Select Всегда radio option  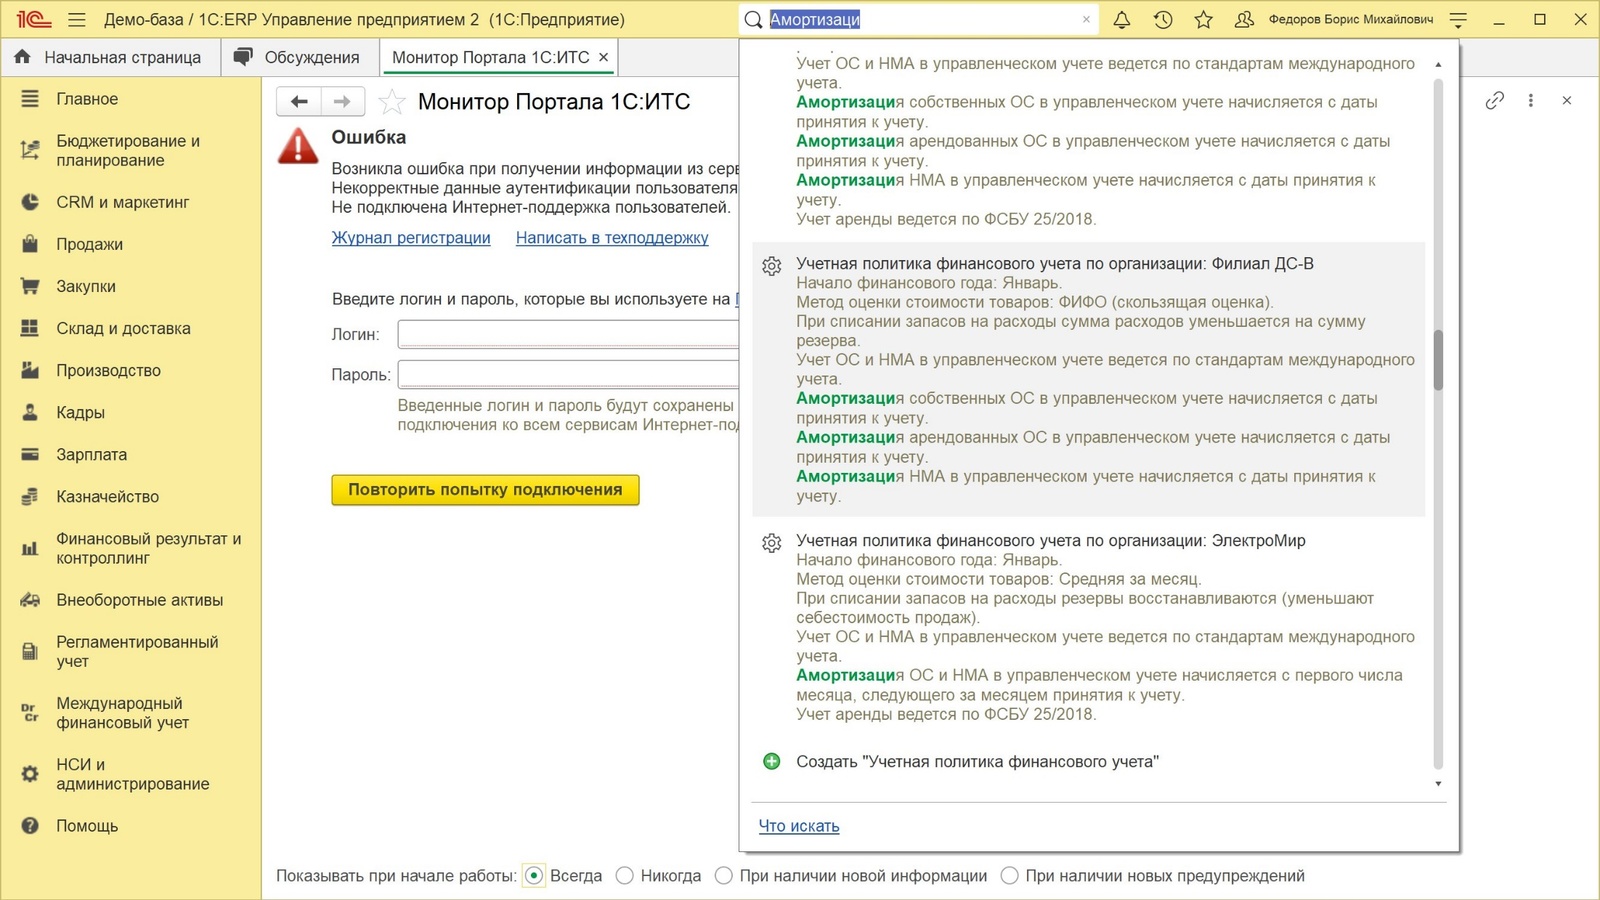pyautogui.click(x=534, y=876)
